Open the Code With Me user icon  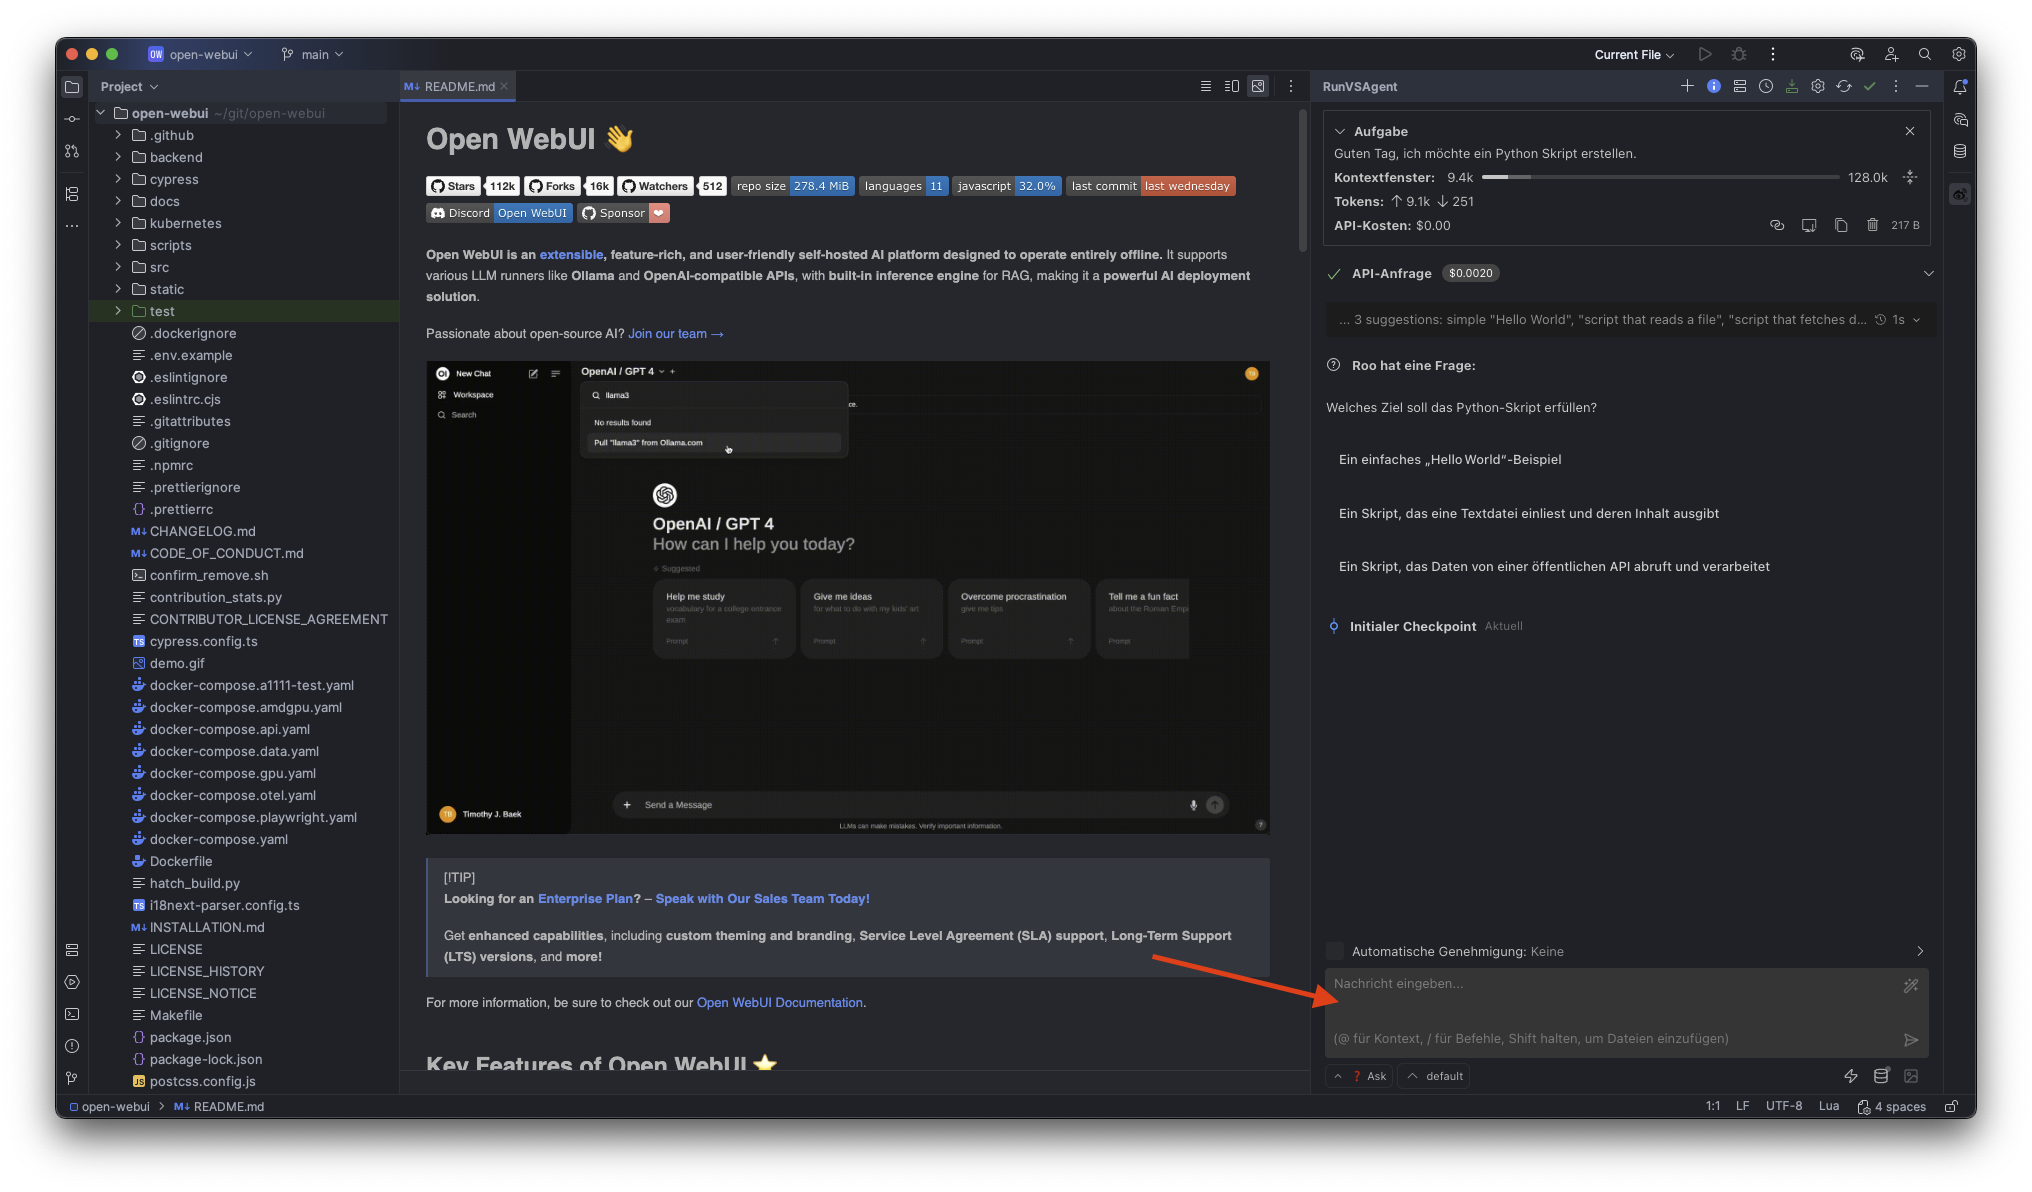click(1891, 54)
